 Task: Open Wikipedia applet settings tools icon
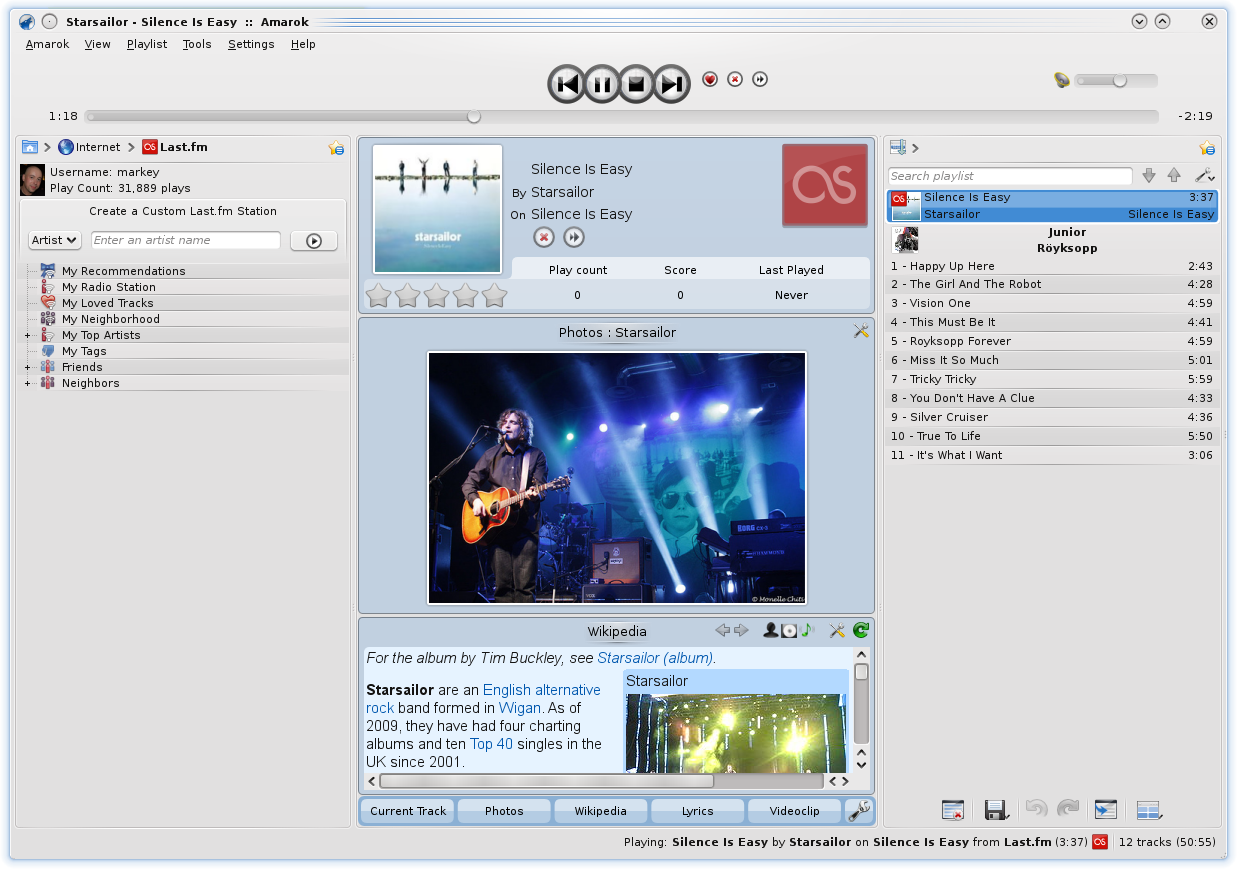(838, 630)
